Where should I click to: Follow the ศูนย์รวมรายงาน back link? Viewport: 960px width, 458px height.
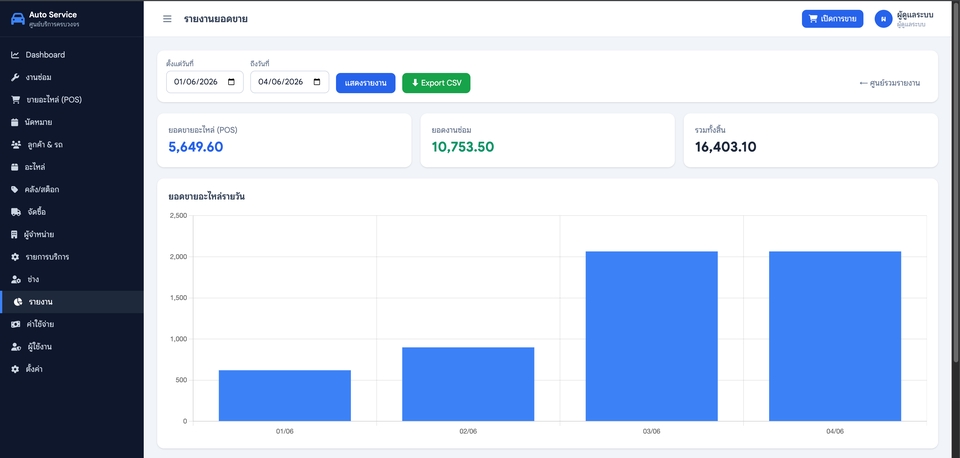(890, 83)
